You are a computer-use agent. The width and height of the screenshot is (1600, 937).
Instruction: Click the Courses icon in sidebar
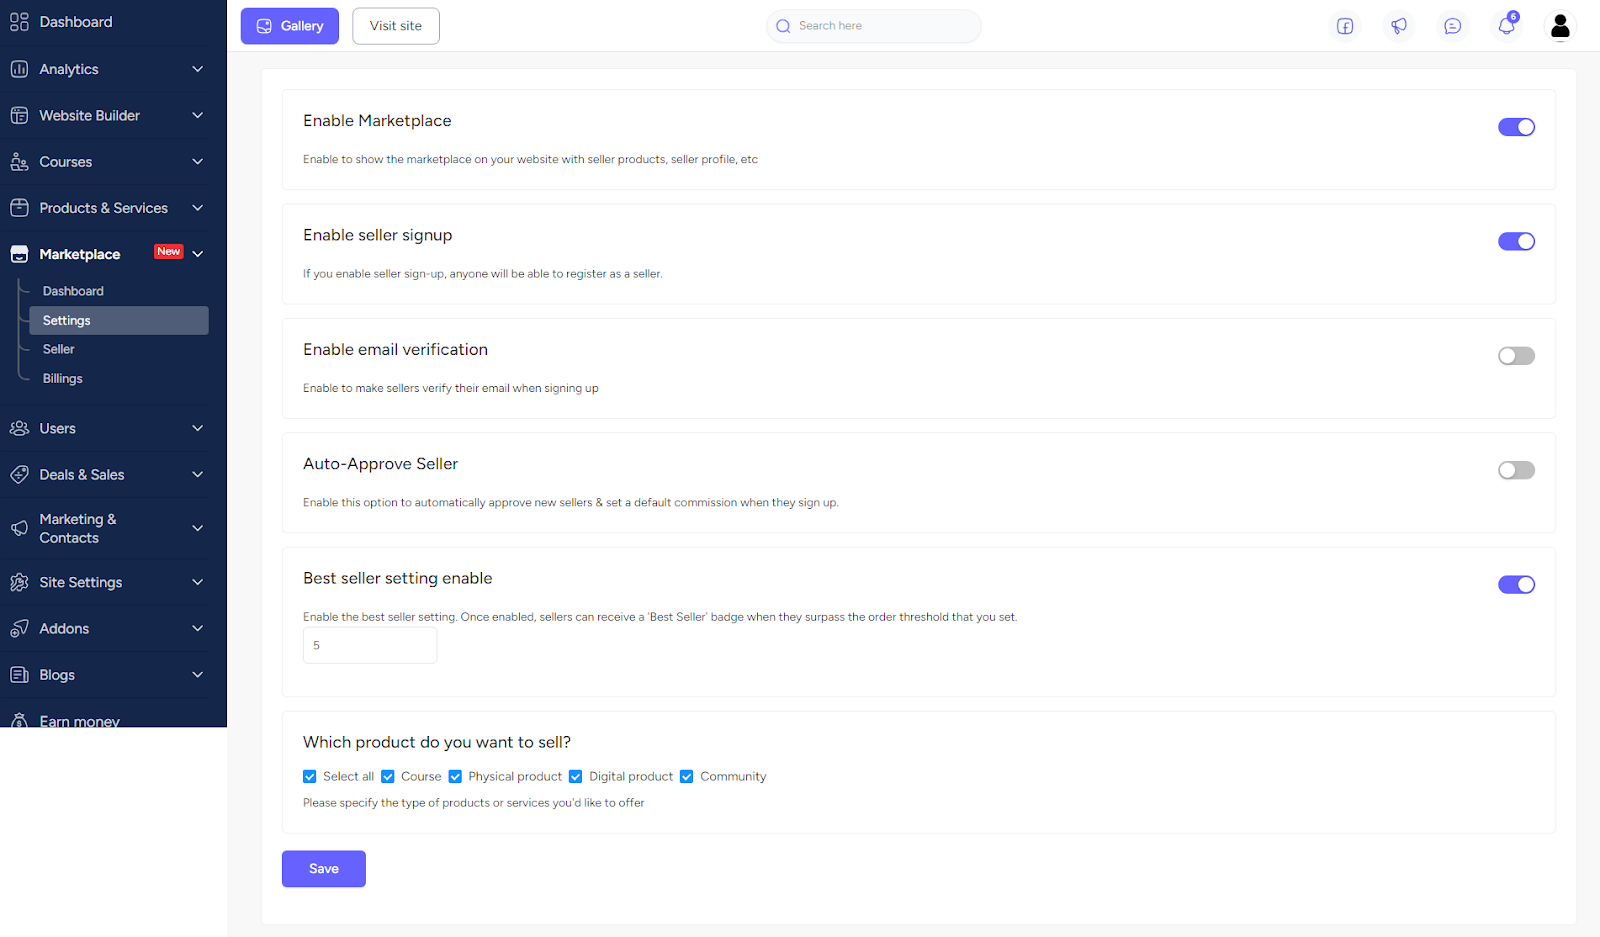coord(19,162)
